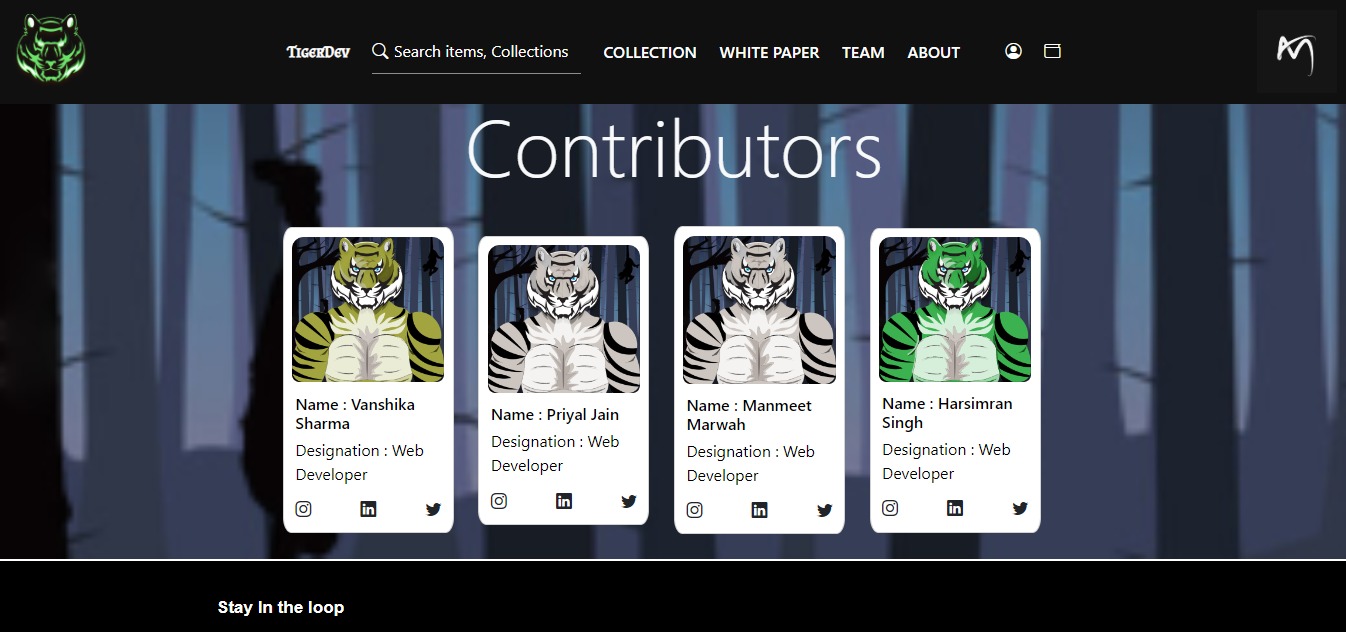Open Harsimran Singh's Instagram icon

point(890,508)
